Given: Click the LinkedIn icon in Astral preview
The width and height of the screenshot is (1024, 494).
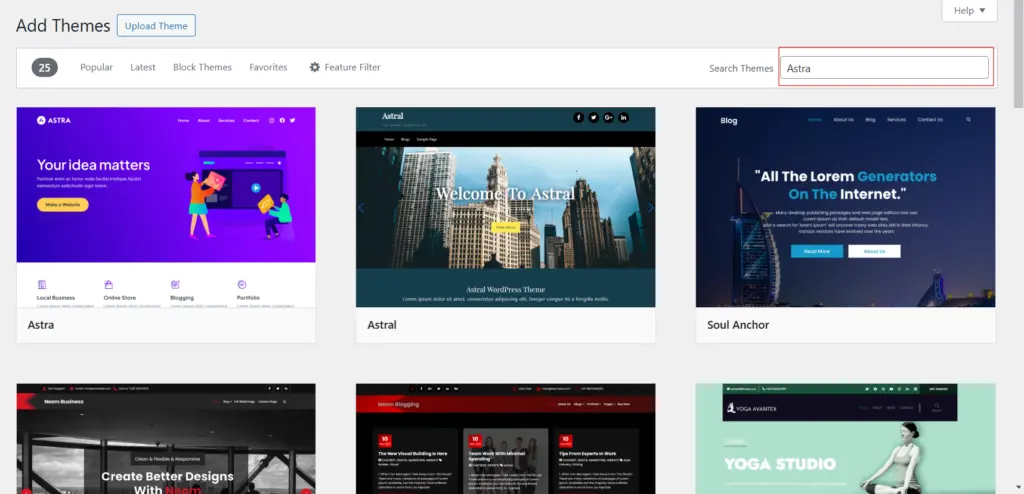Looking at the screenshot, I should pos(623,118).
